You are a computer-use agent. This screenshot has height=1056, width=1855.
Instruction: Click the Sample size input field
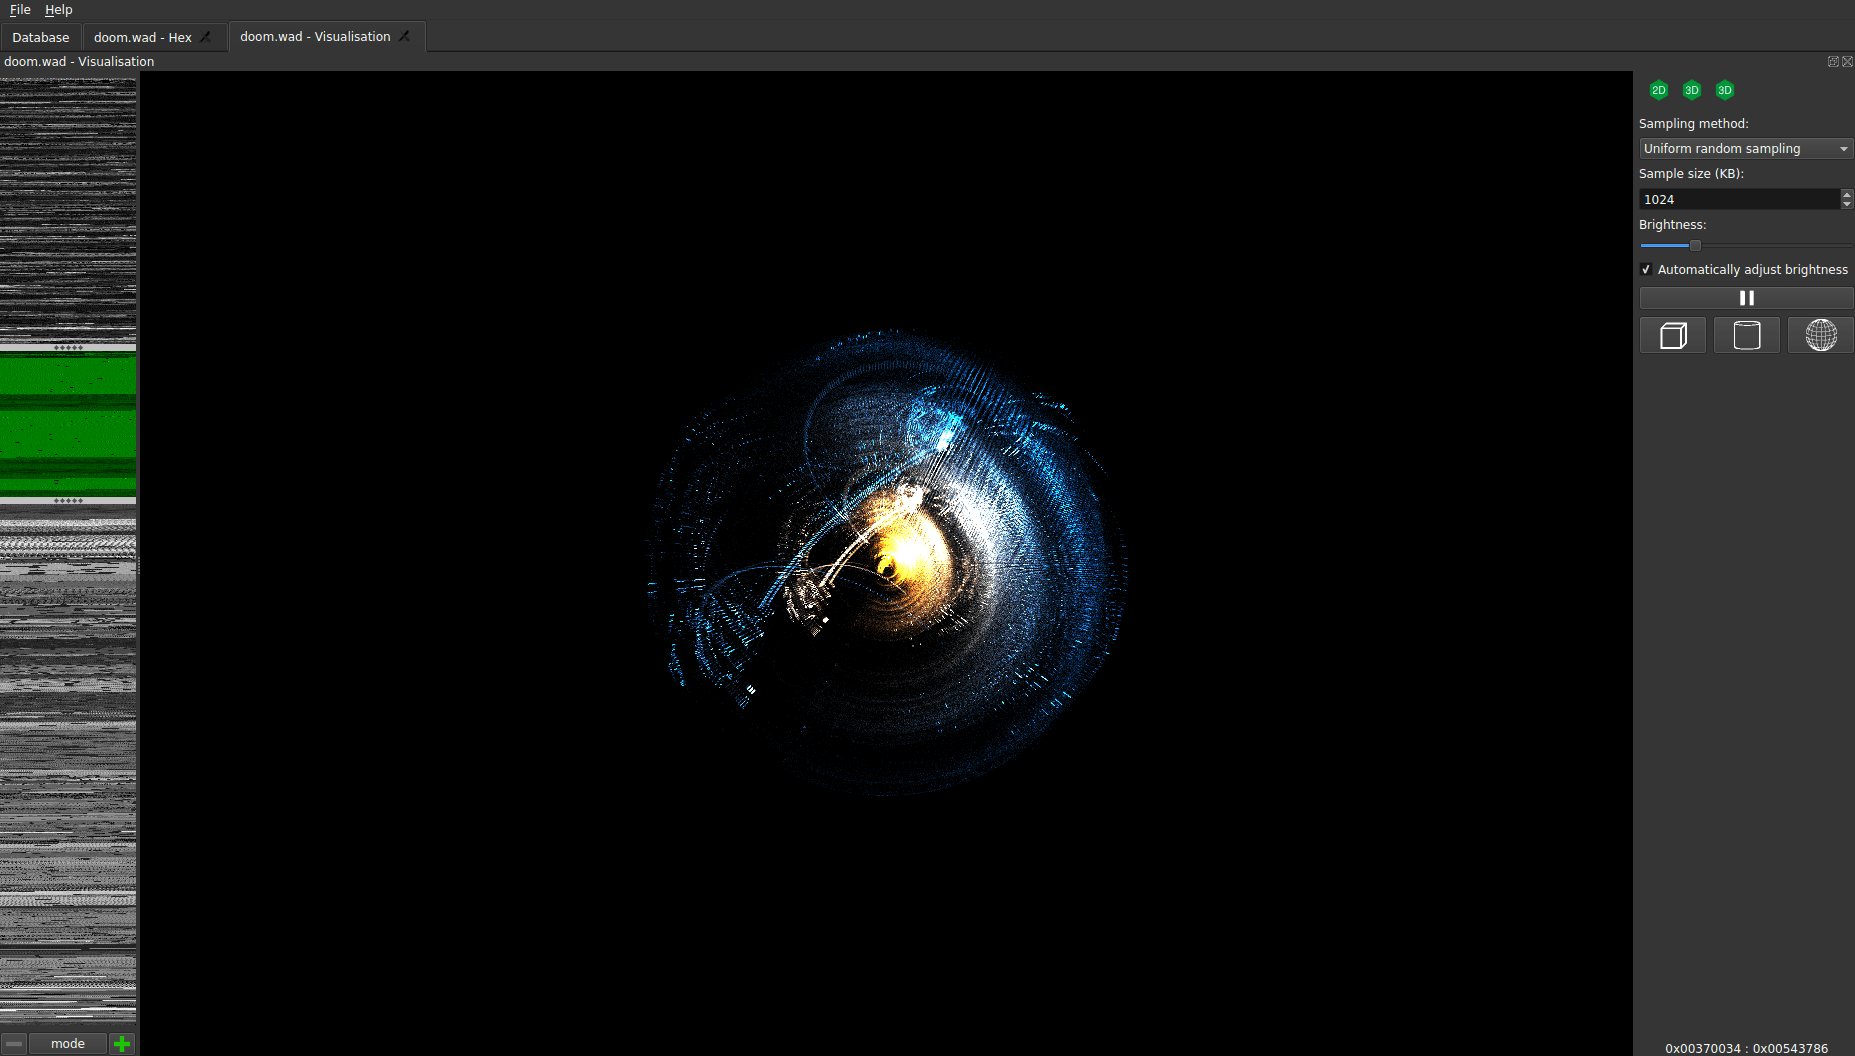1738,199
